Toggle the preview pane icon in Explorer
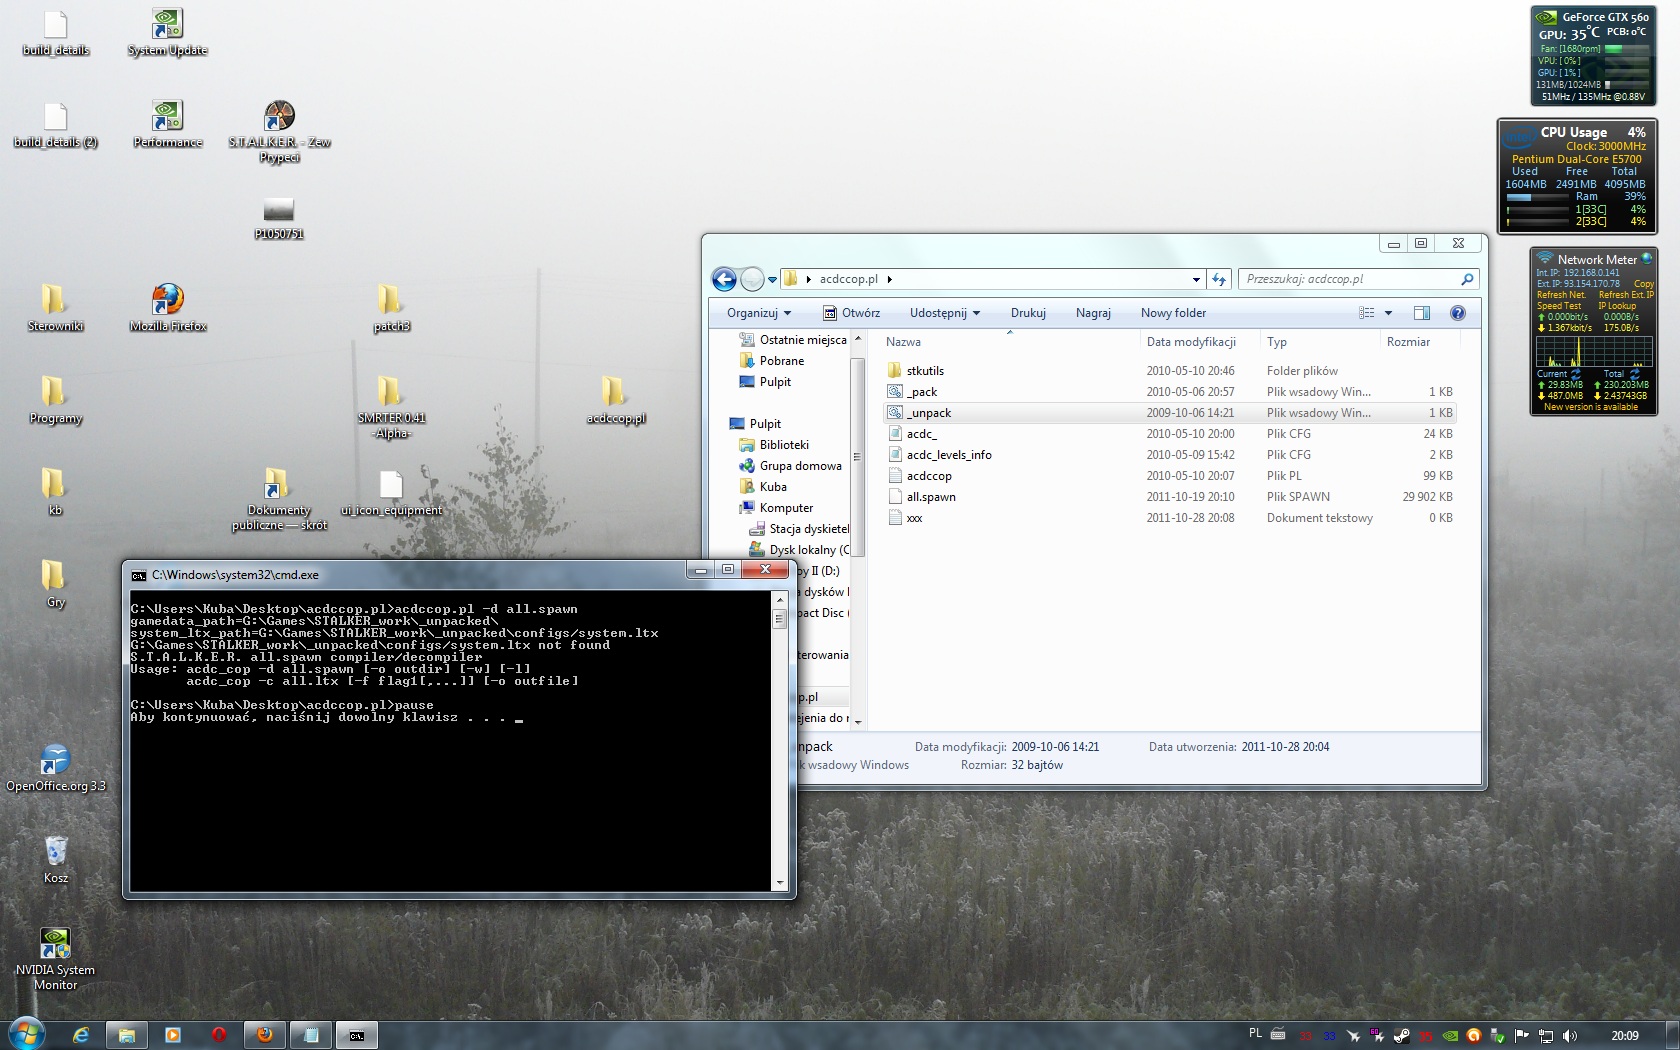1680x1050 pixels. (1421, 313)
